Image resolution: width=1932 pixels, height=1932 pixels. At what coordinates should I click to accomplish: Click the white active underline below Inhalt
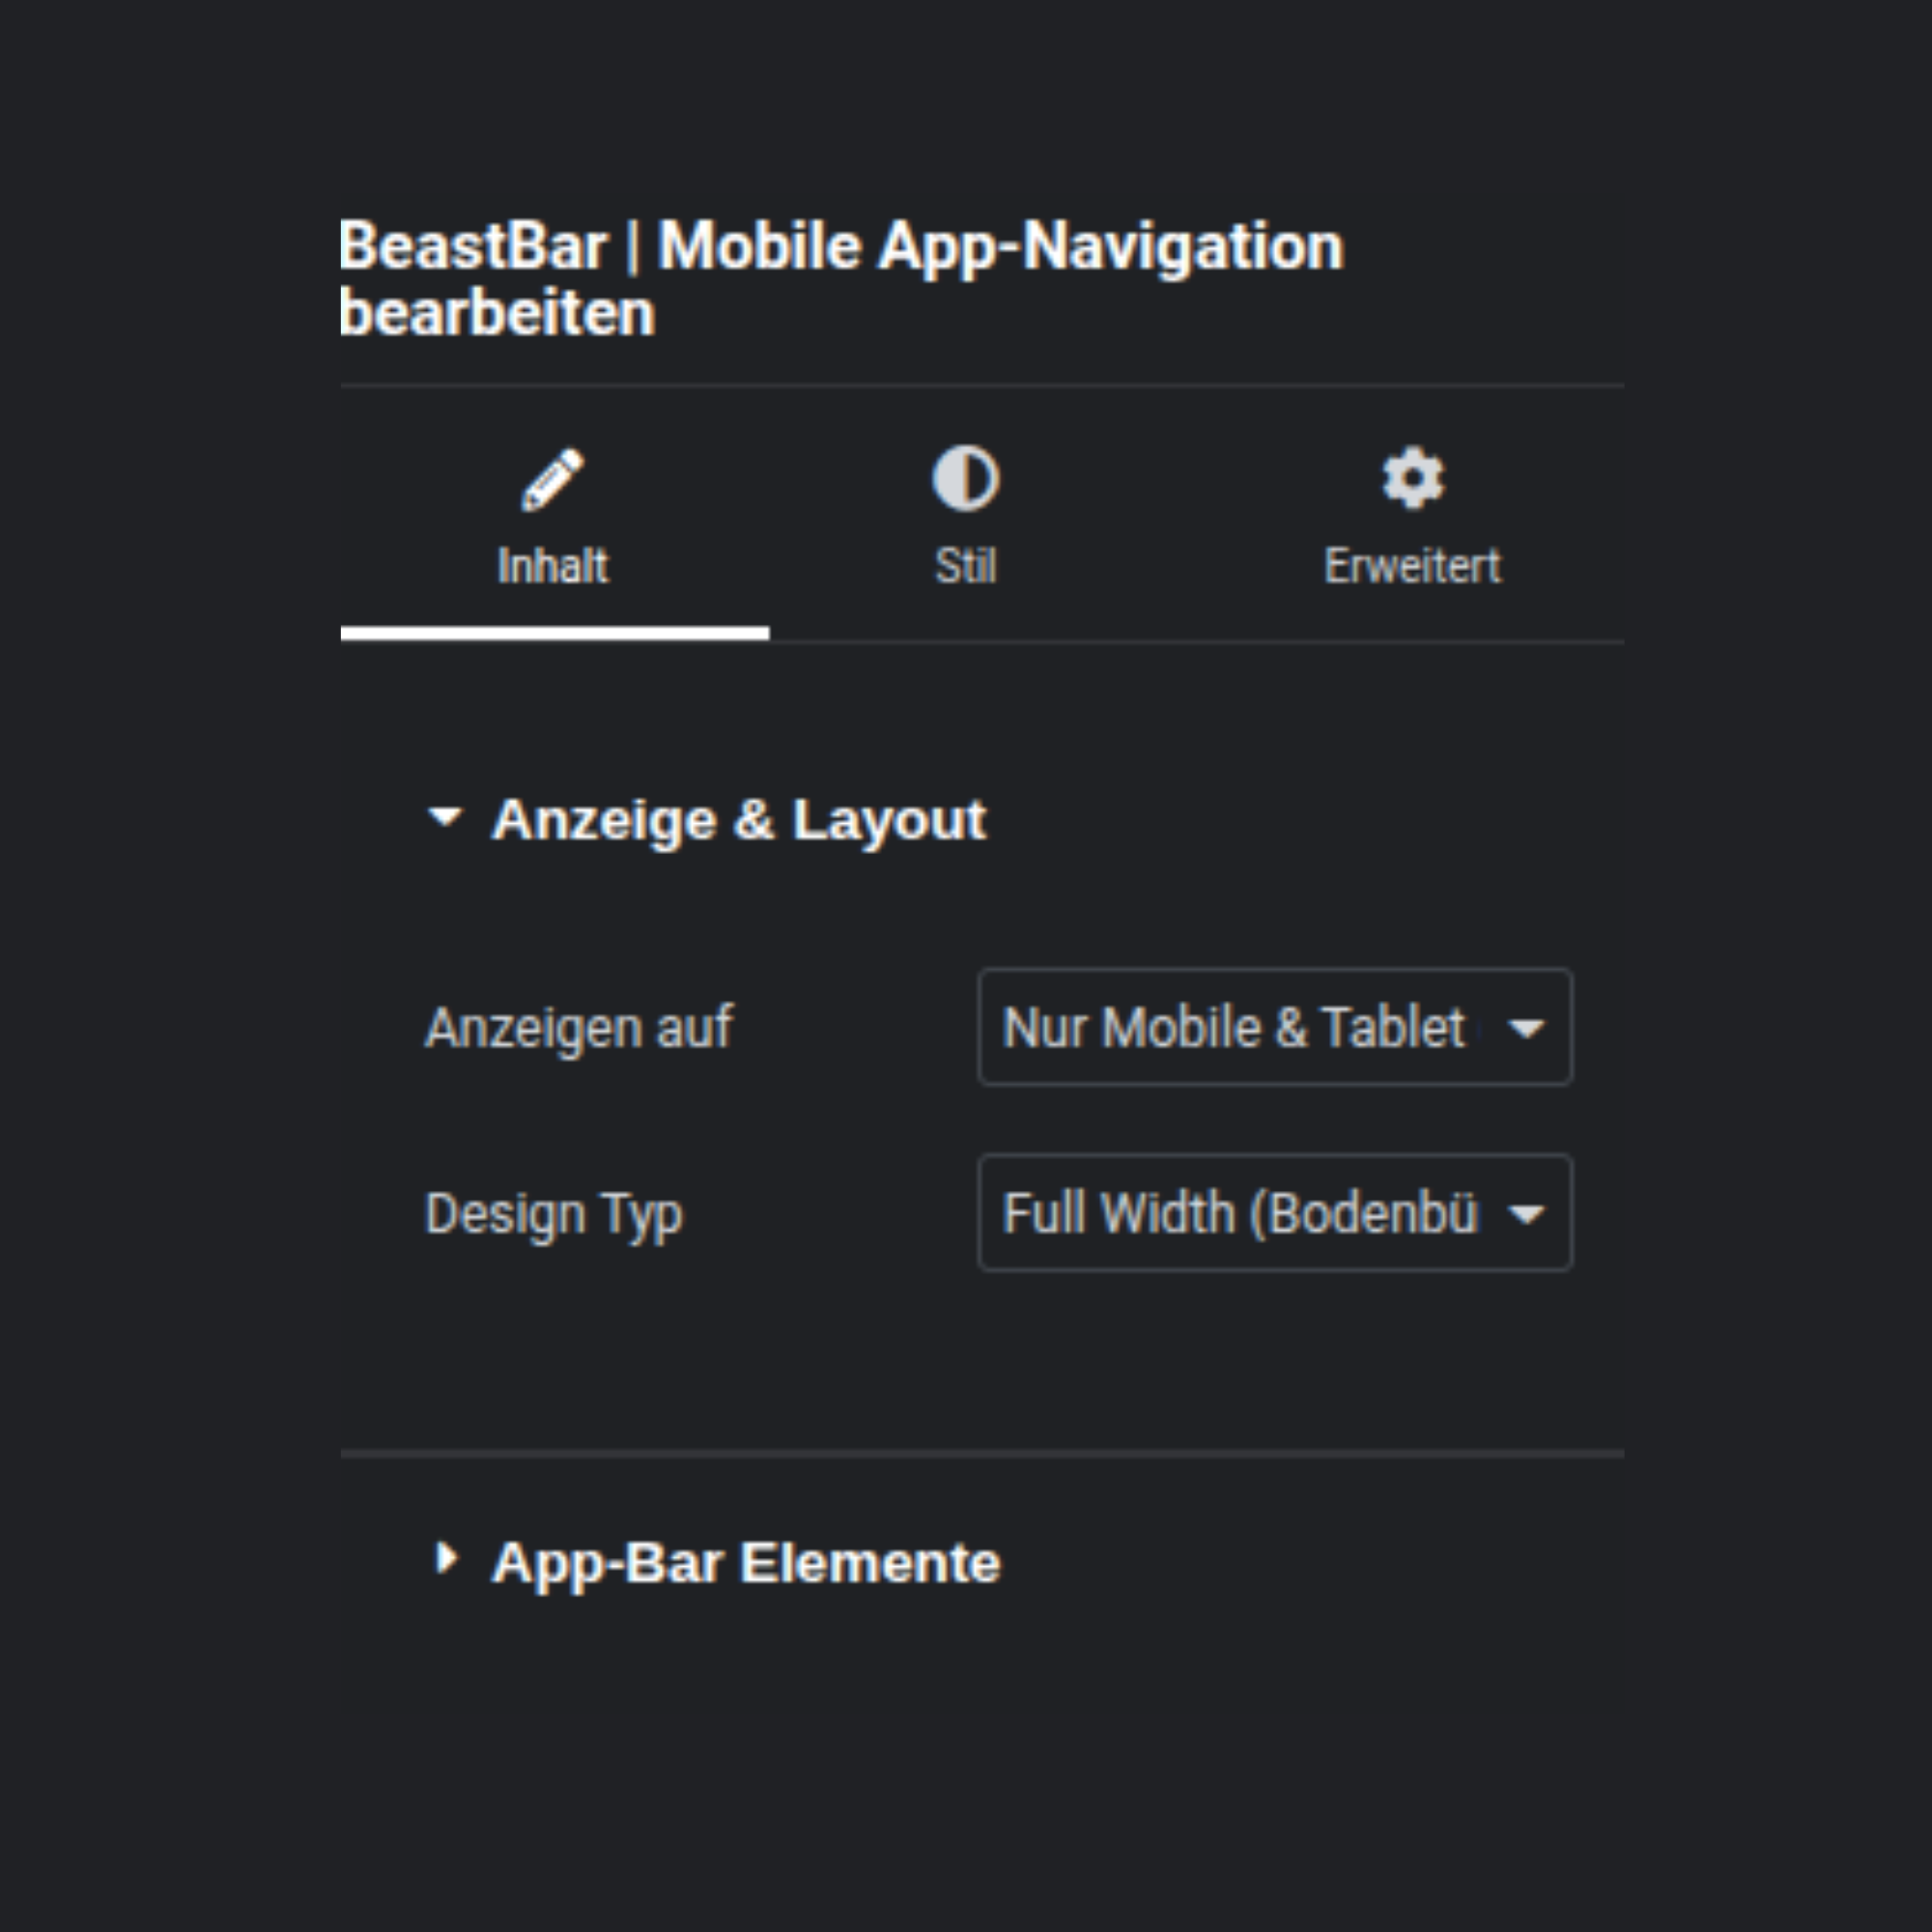pos(555,633)
